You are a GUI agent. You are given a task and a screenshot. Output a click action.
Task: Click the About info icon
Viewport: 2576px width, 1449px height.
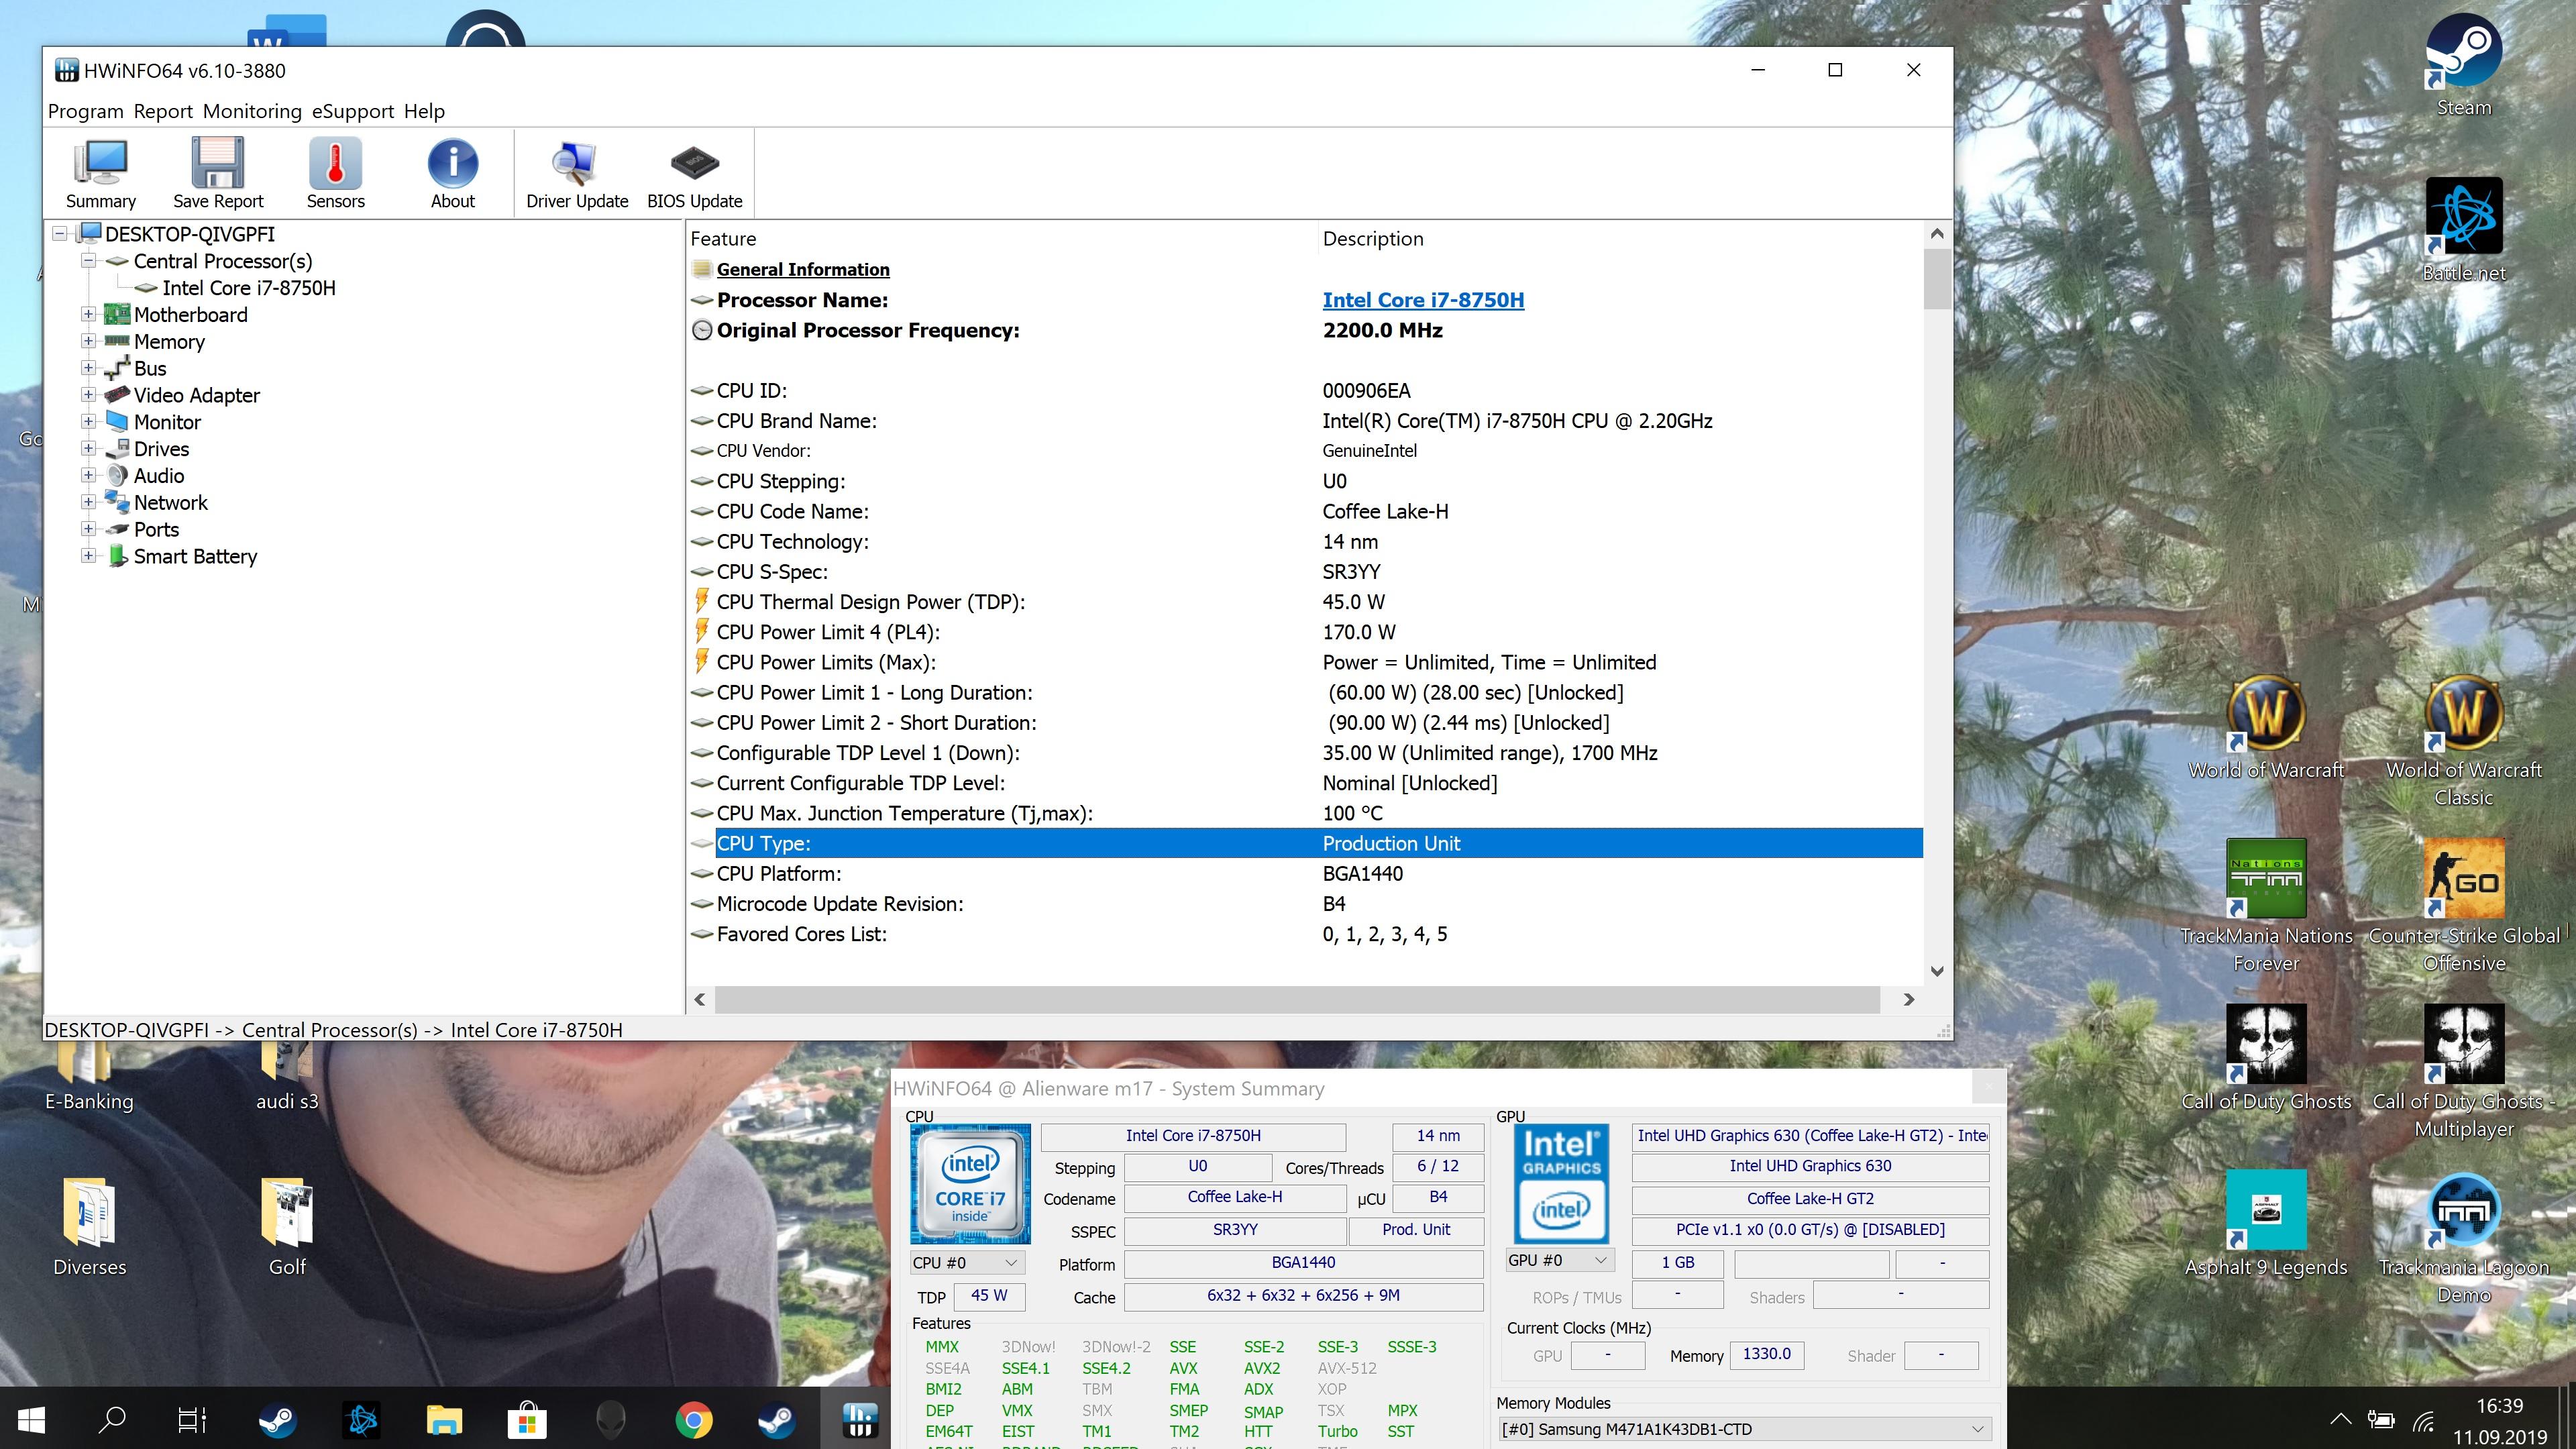point(453,172)
